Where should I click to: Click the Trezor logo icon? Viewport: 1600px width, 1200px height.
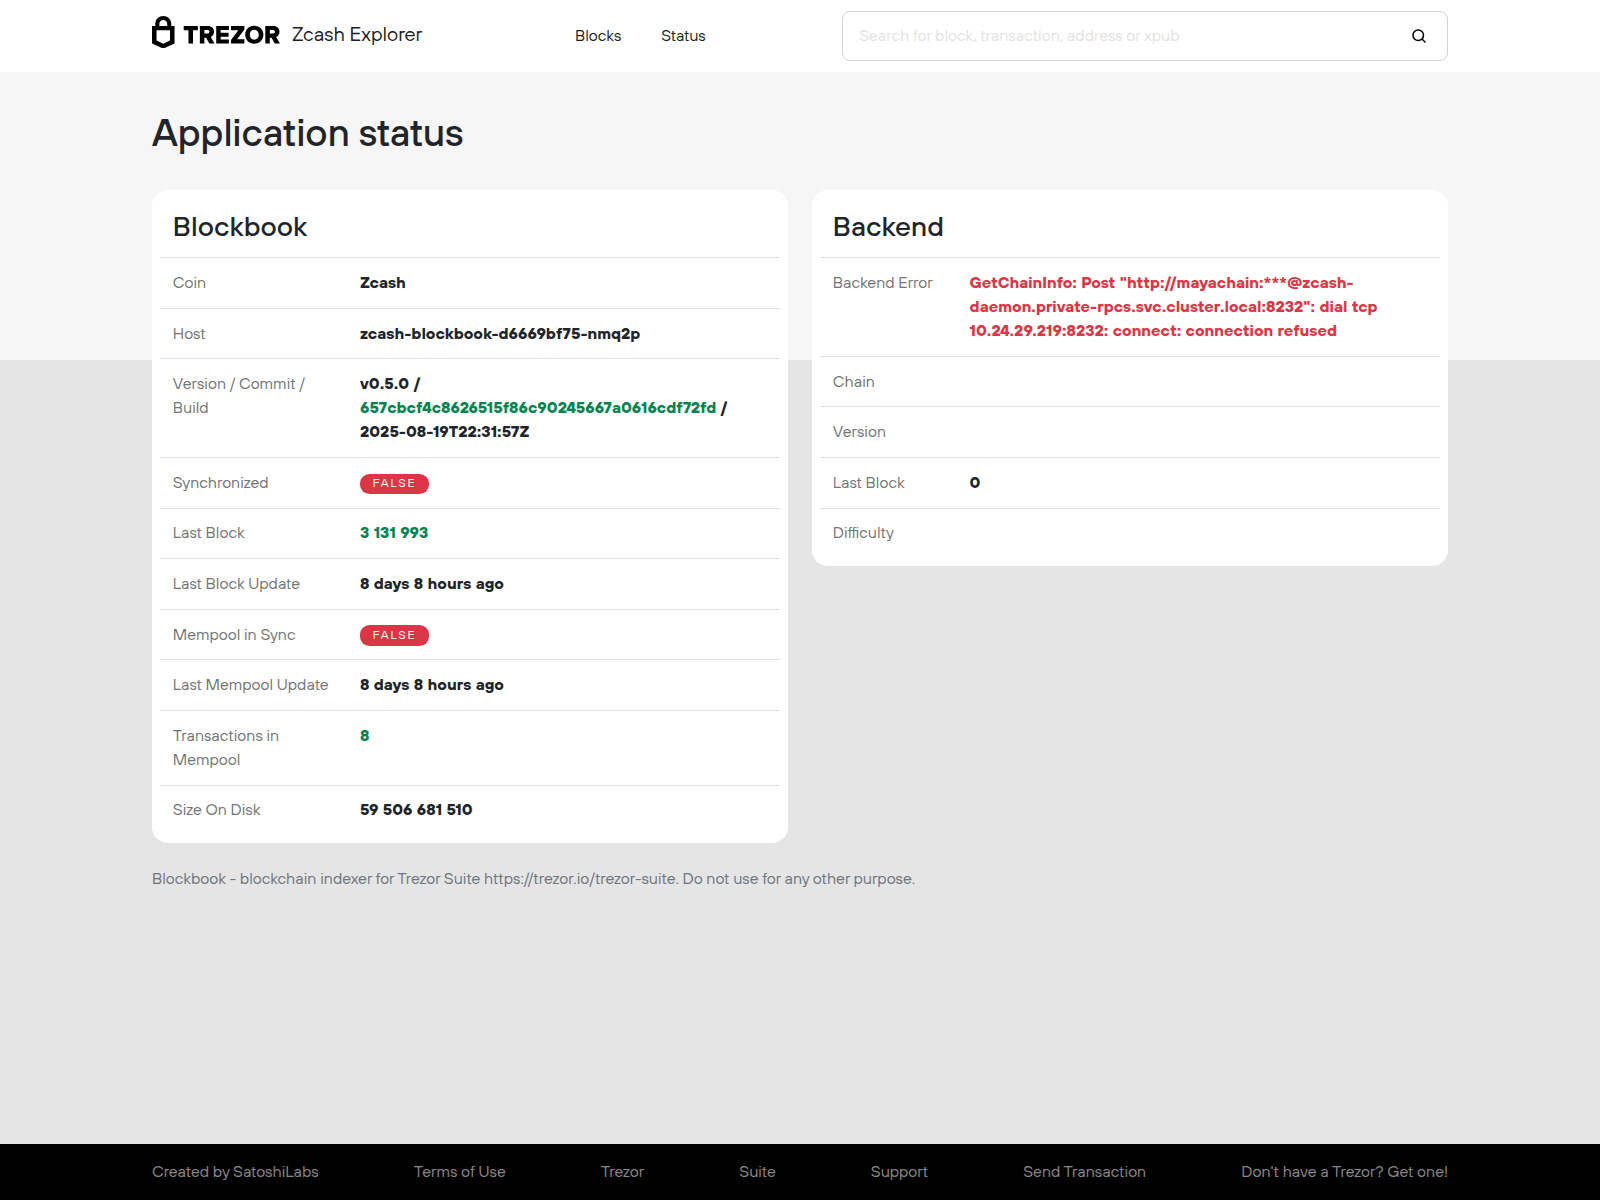click(x=216, y=33)
